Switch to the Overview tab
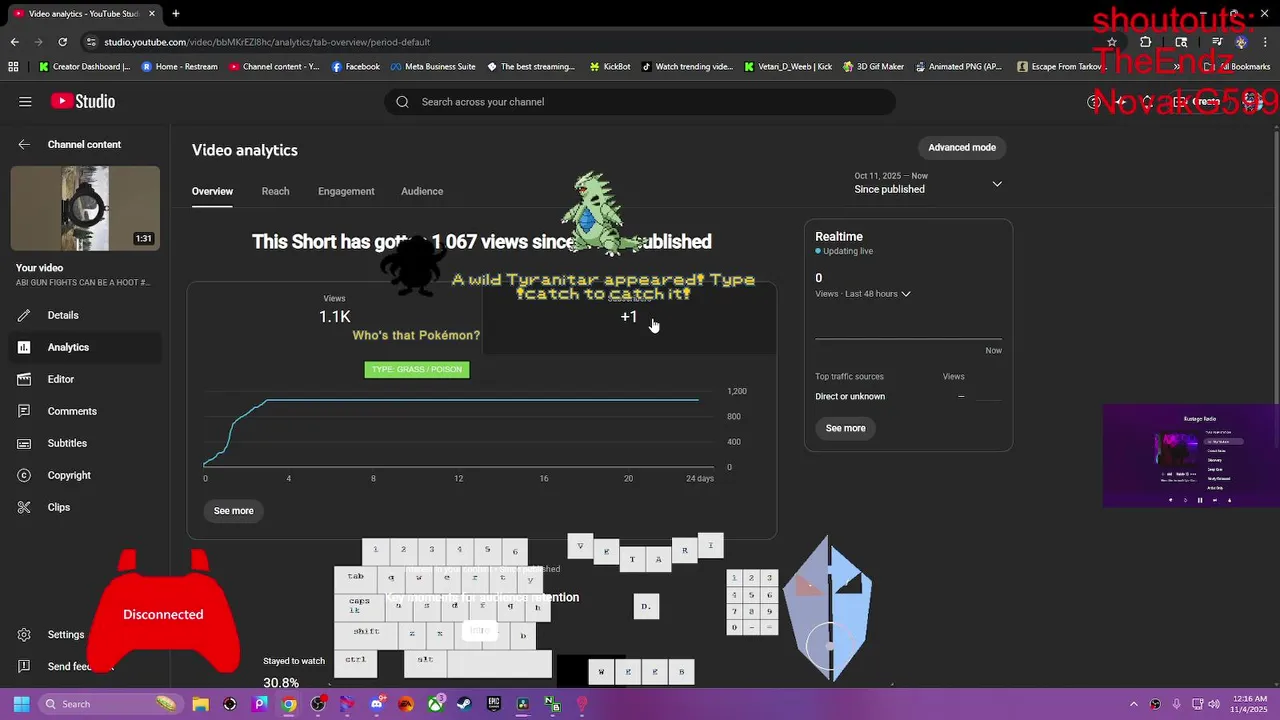This screenshot has width=1280, height=720. [212, 191]
